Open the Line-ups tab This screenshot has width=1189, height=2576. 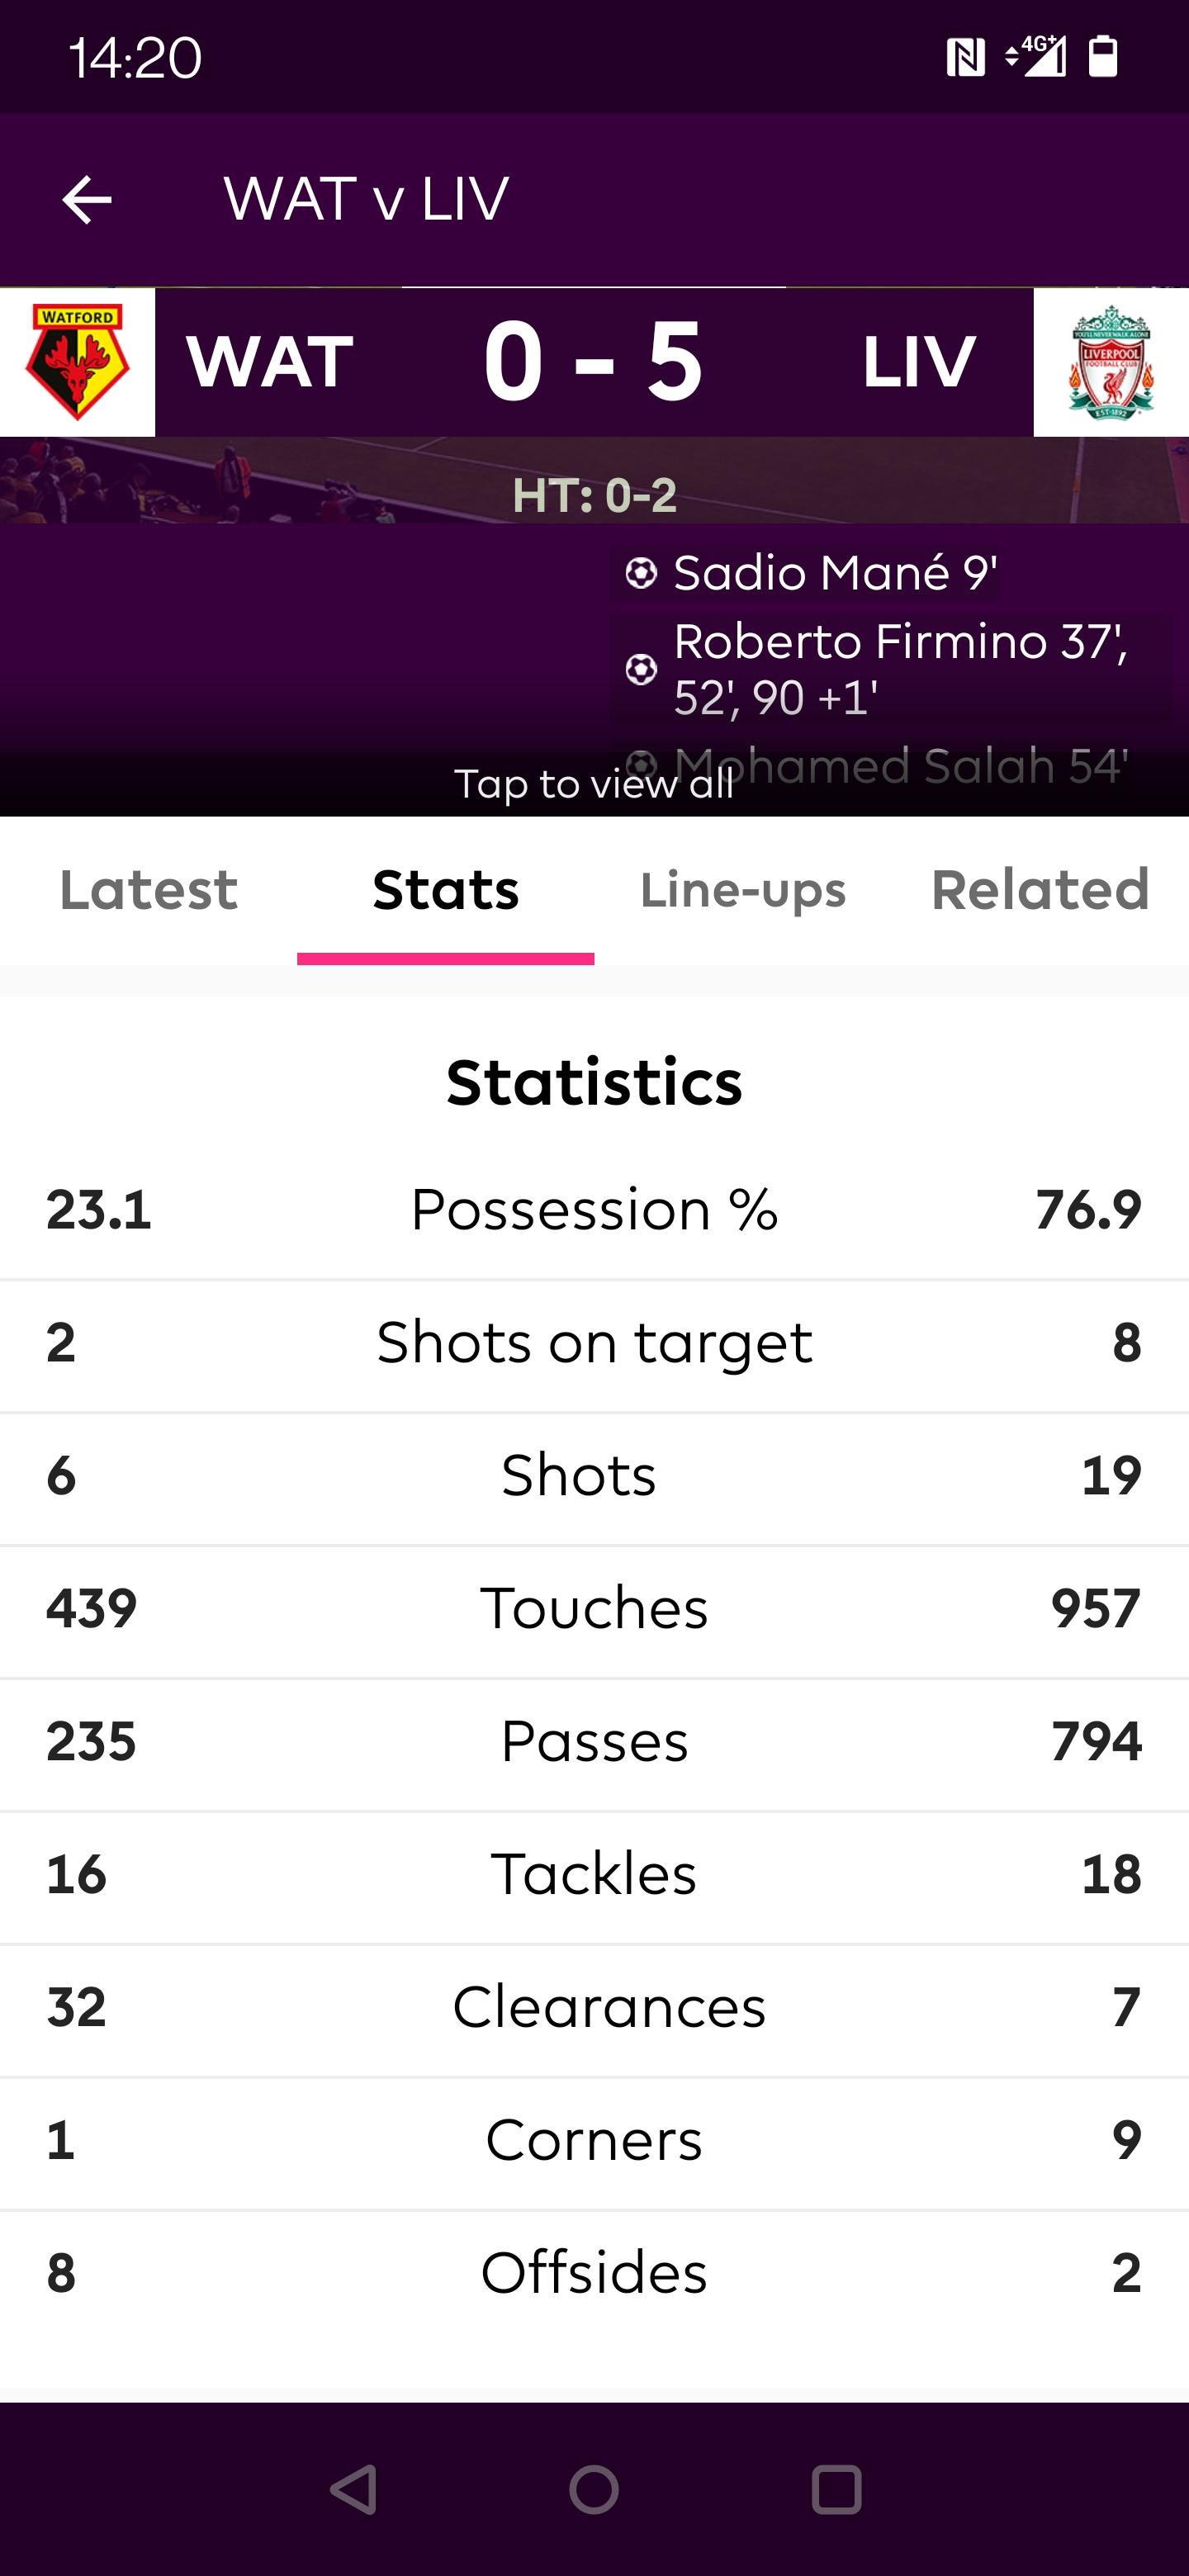(743, 890)
